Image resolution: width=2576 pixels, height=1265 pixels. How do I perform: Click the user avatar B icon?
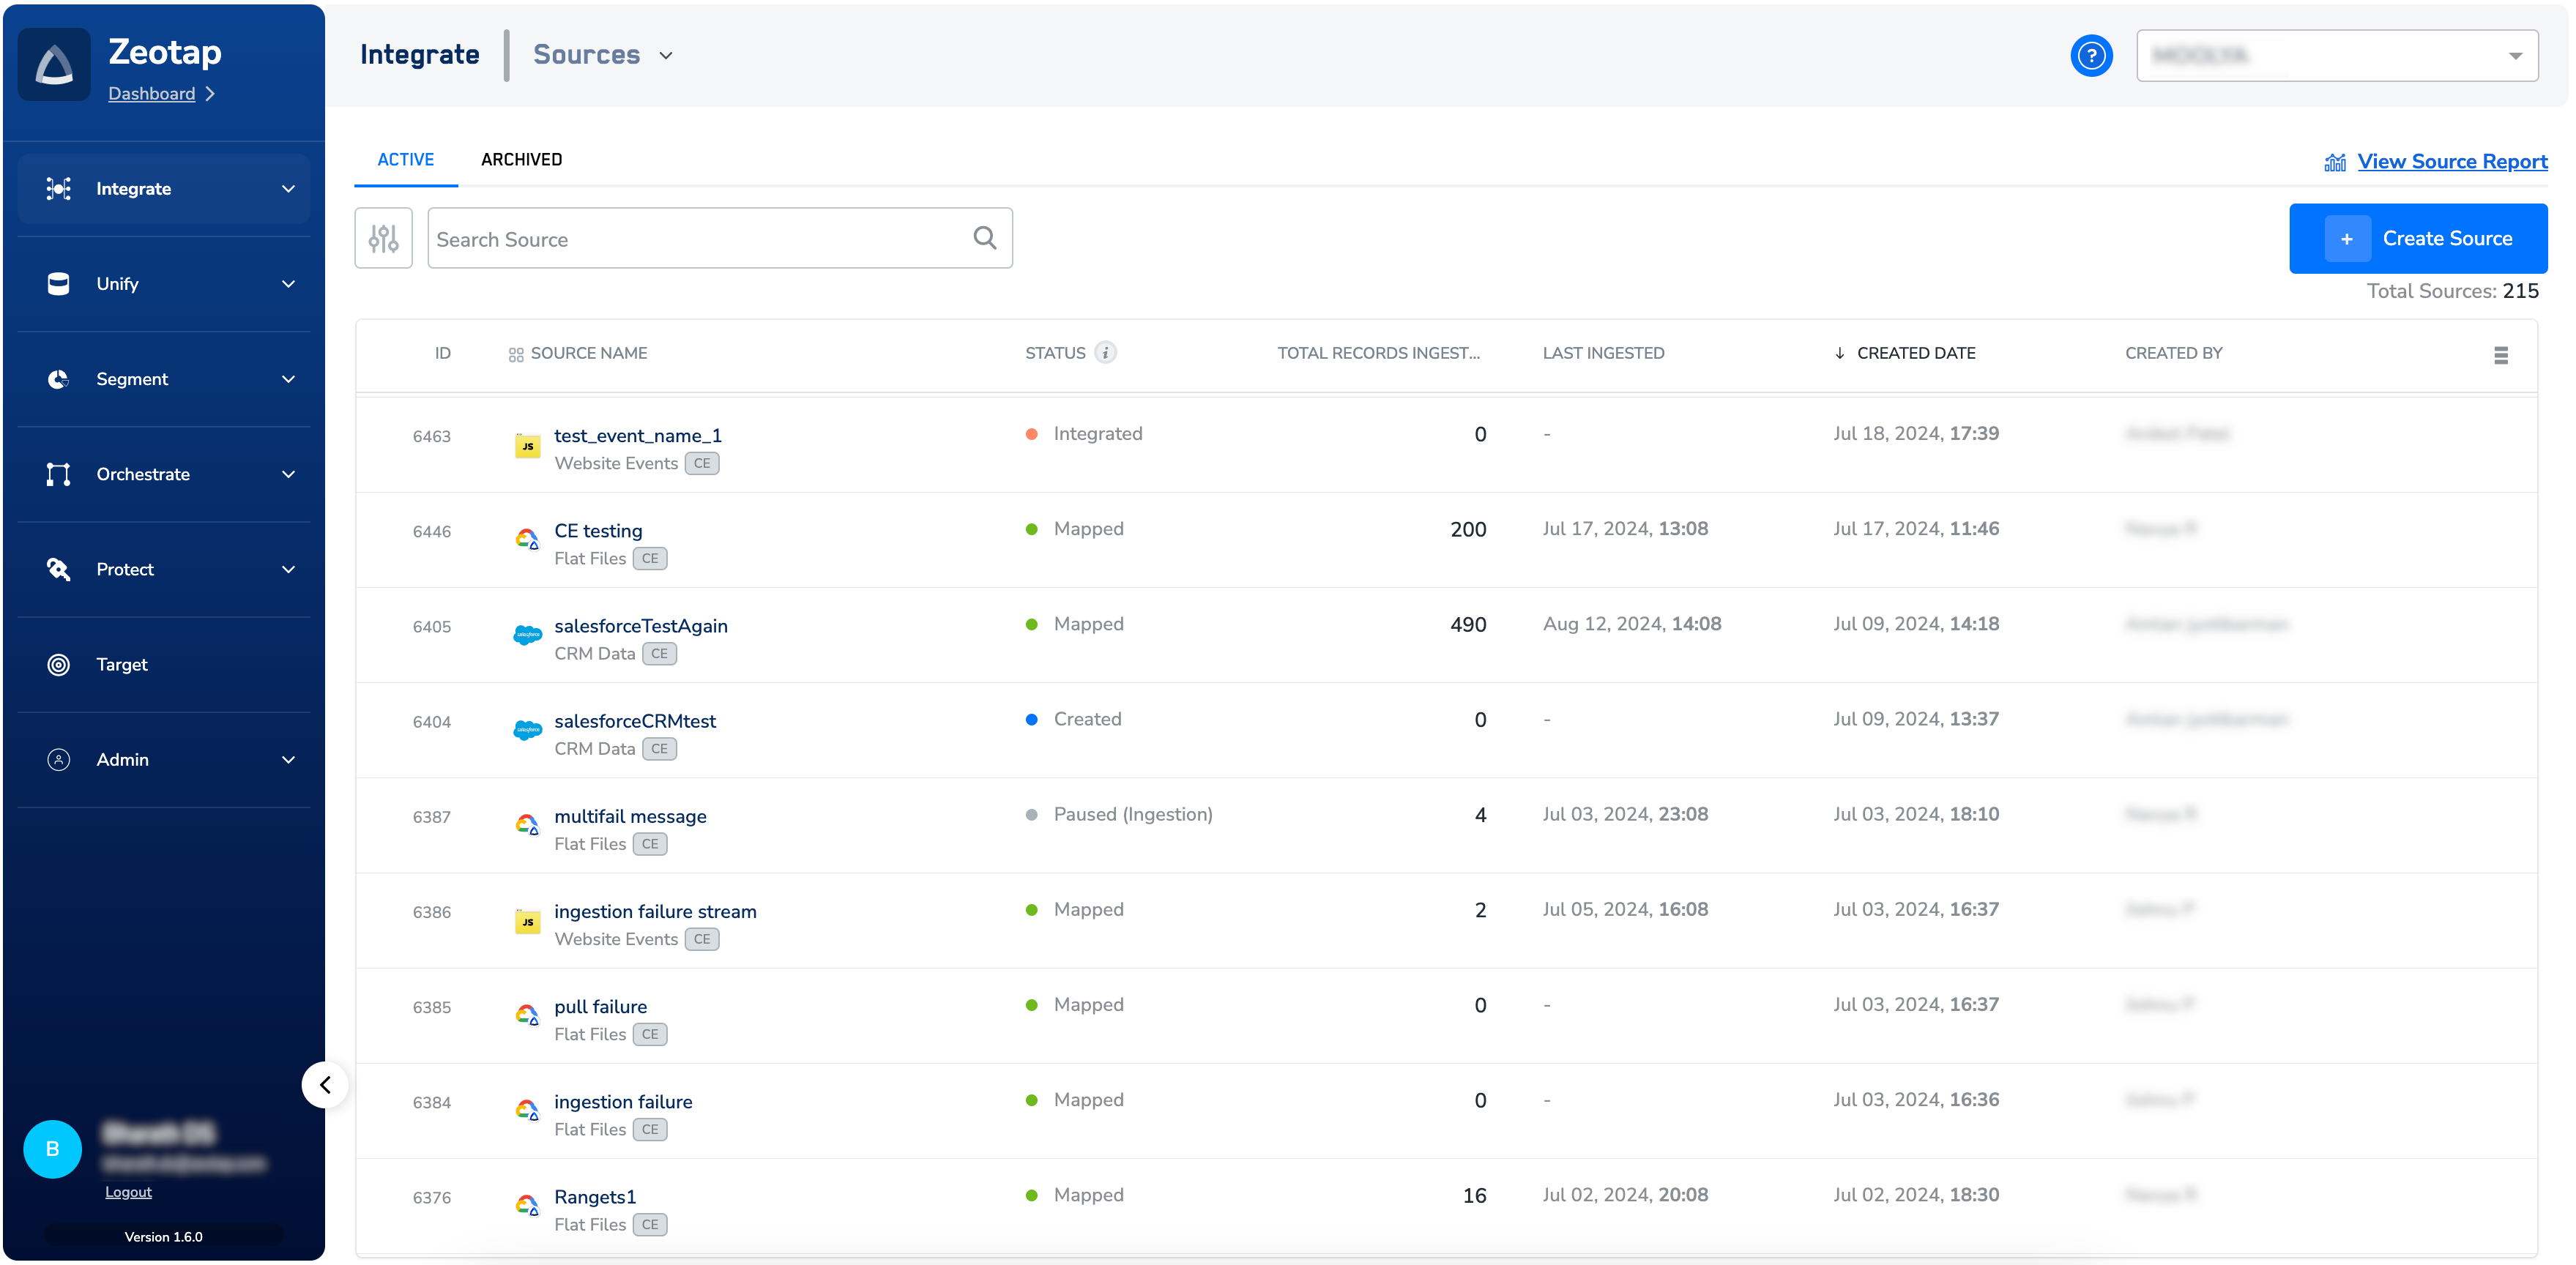click(52, 1148)
